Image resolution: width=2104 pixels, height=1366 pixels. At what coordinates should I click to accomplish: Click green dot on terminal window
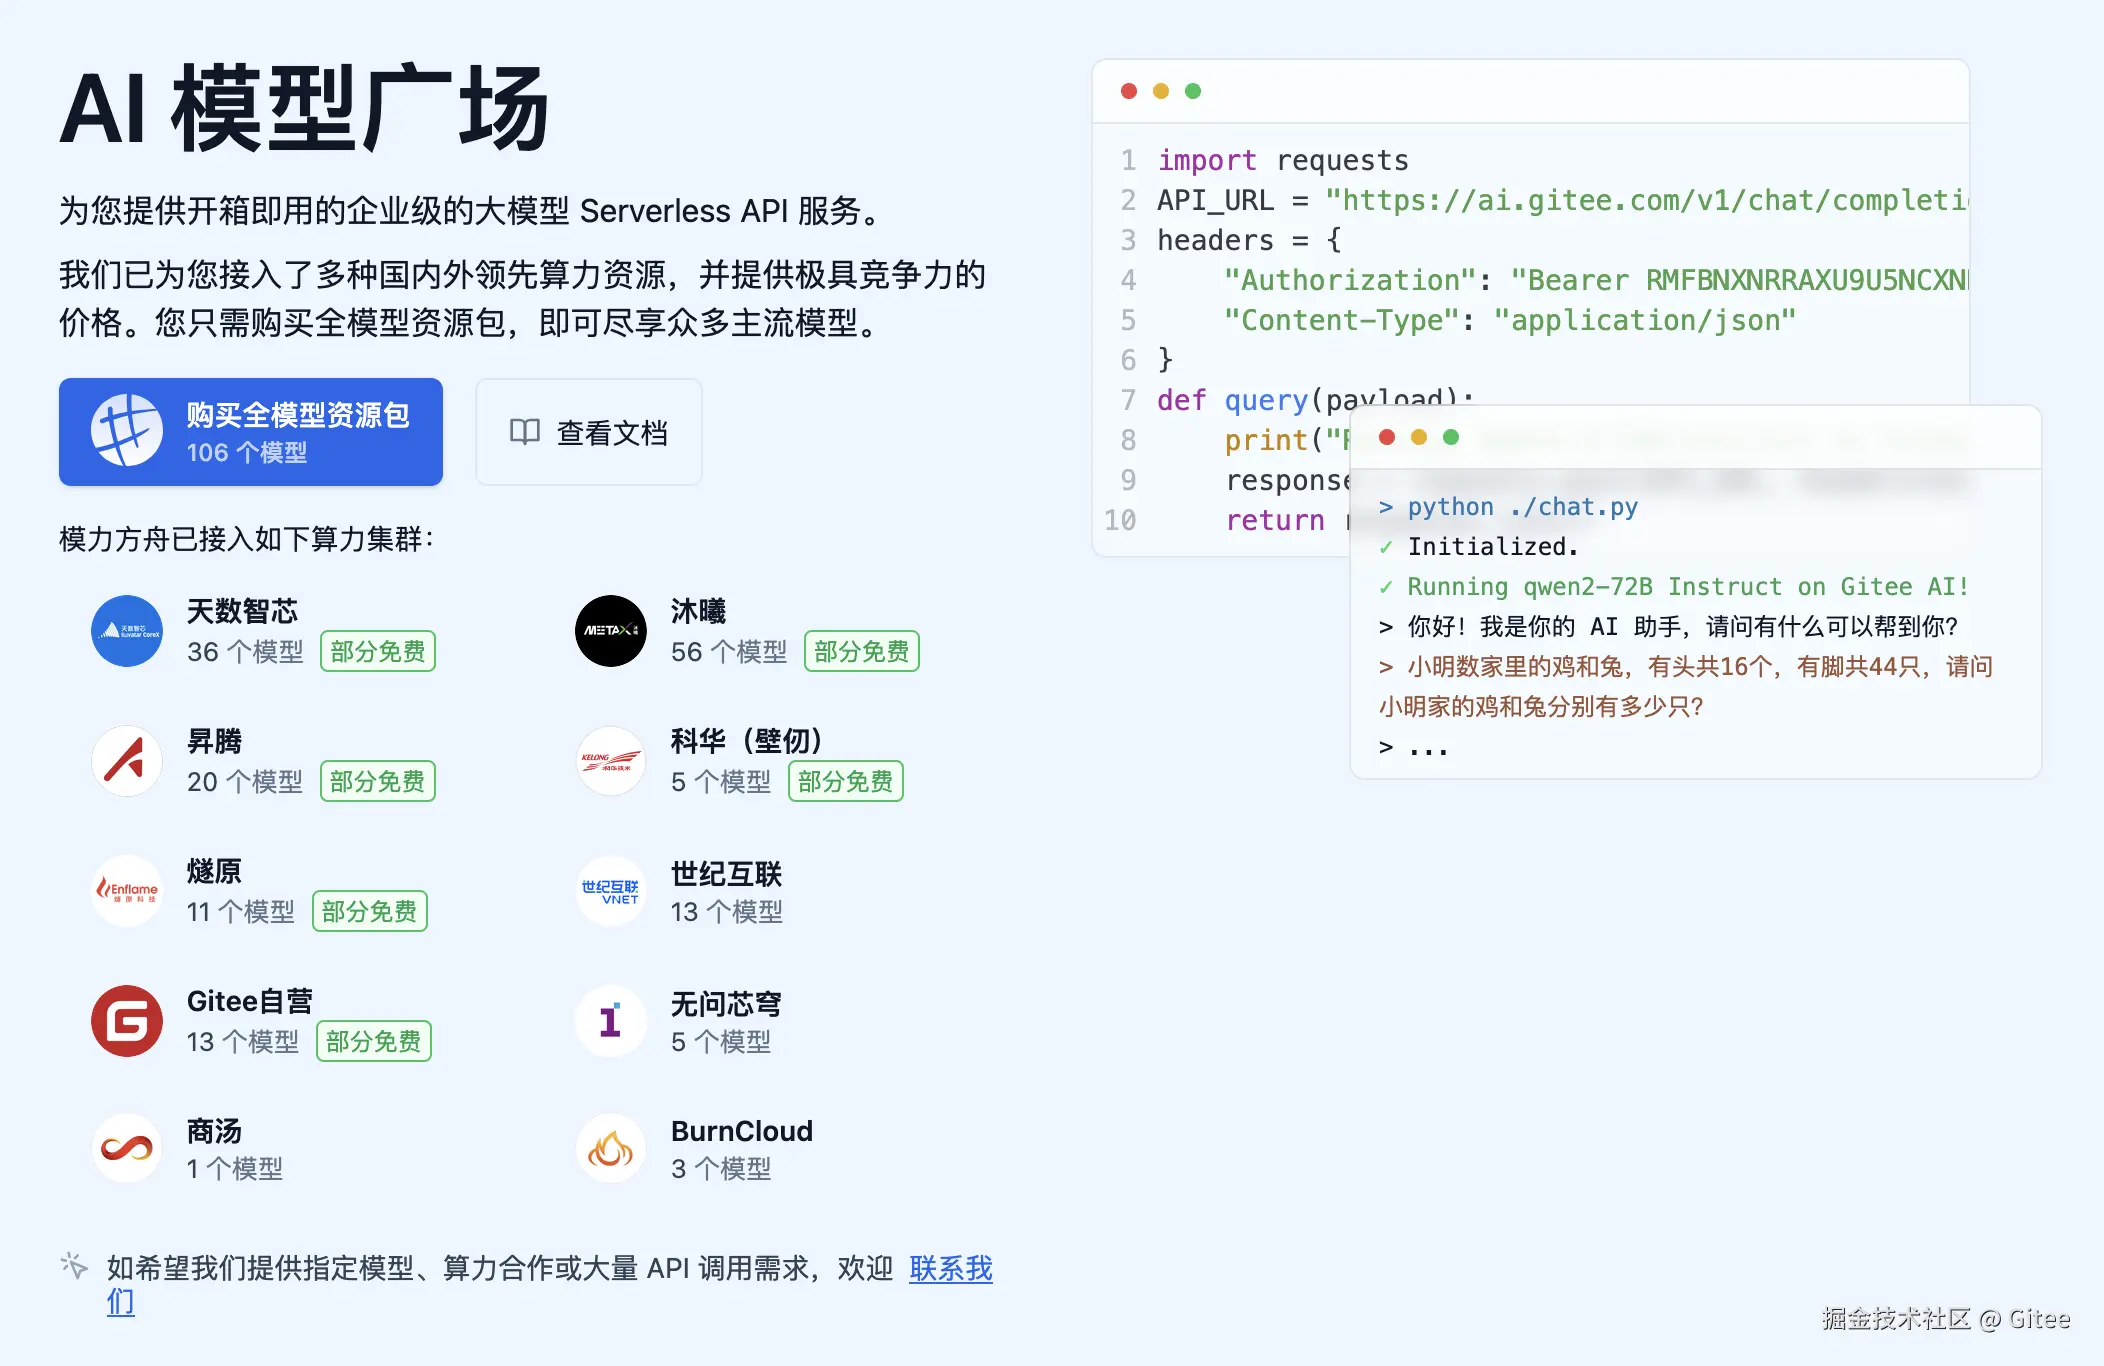pos(1451,437)
